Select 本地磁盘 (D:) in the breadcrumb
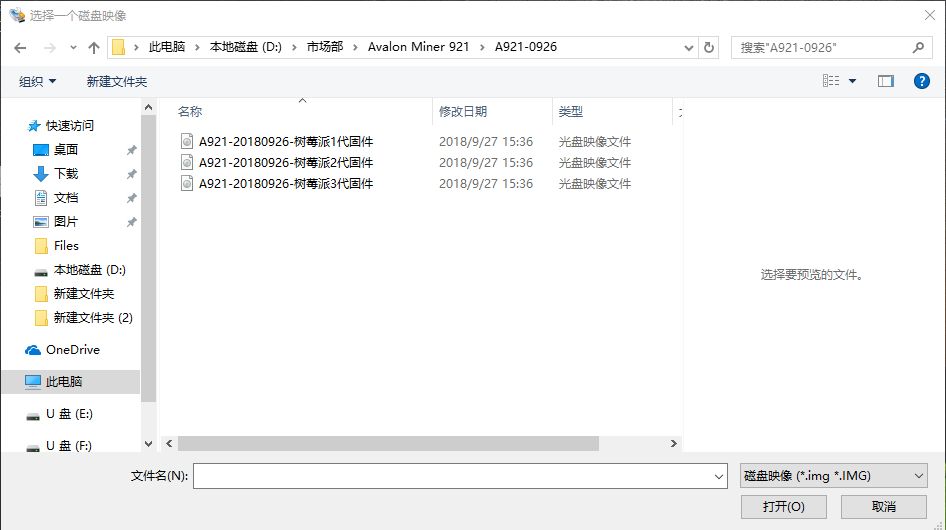Image resolution: width=946 pixels, height=530 pixels. tap(246, 47)
